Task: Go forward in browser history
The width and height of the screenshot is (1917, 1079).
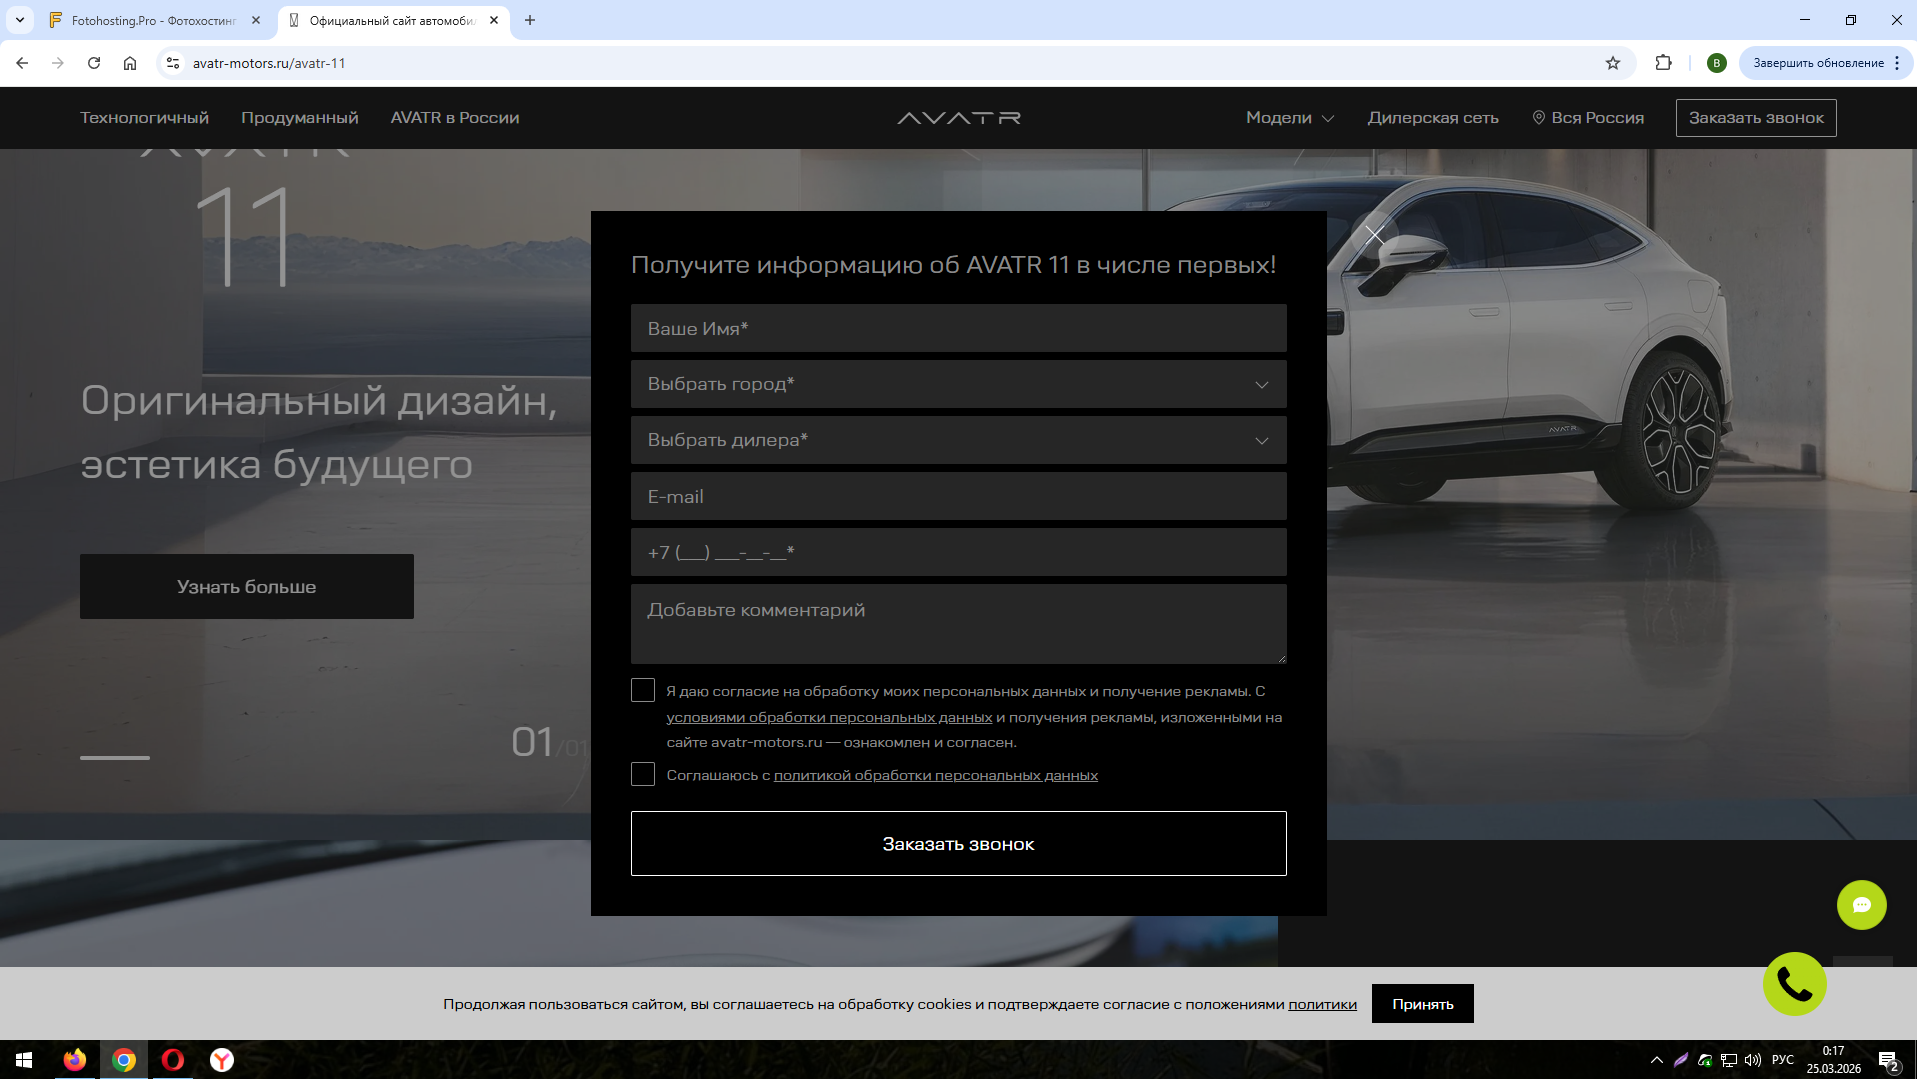Action: [x=58, y=63]
